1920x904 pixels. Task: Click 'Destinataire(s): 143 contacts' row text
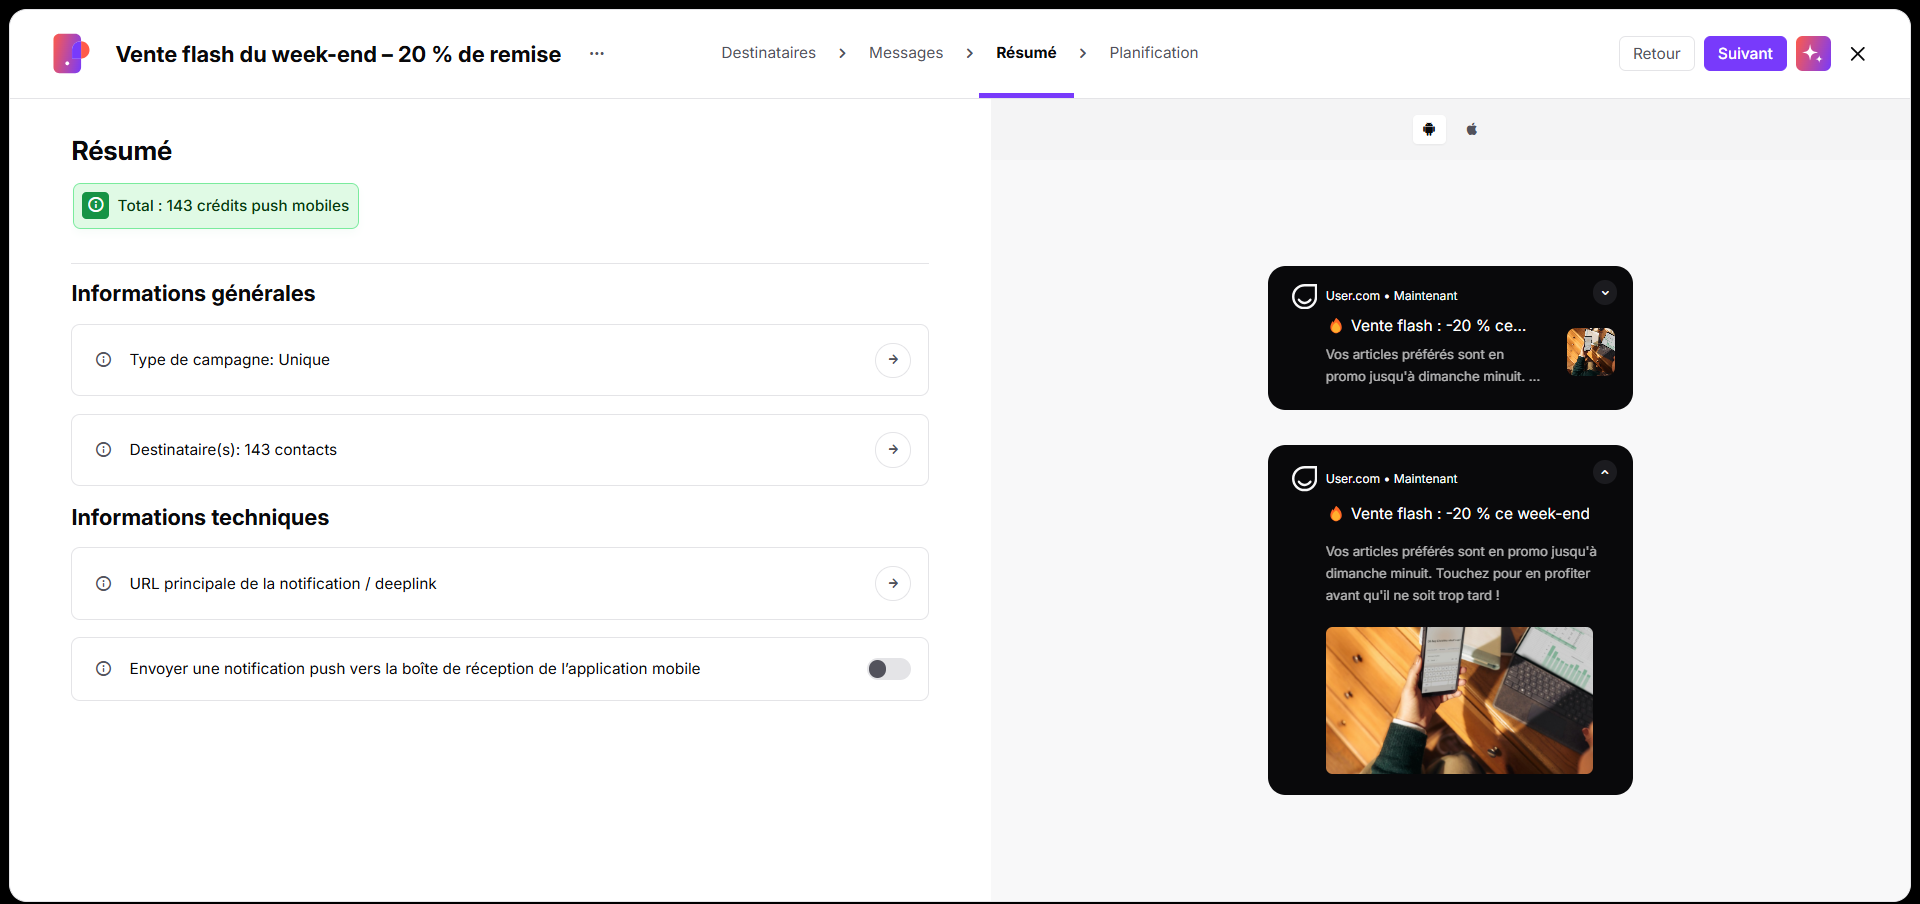point(233,450)
